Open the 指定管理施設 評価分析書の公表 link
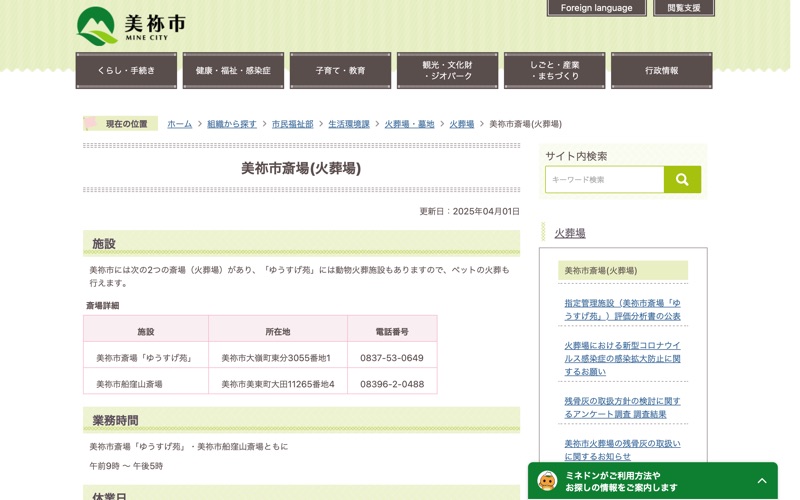This screenshot has width=800, height=500. [622, 310]
